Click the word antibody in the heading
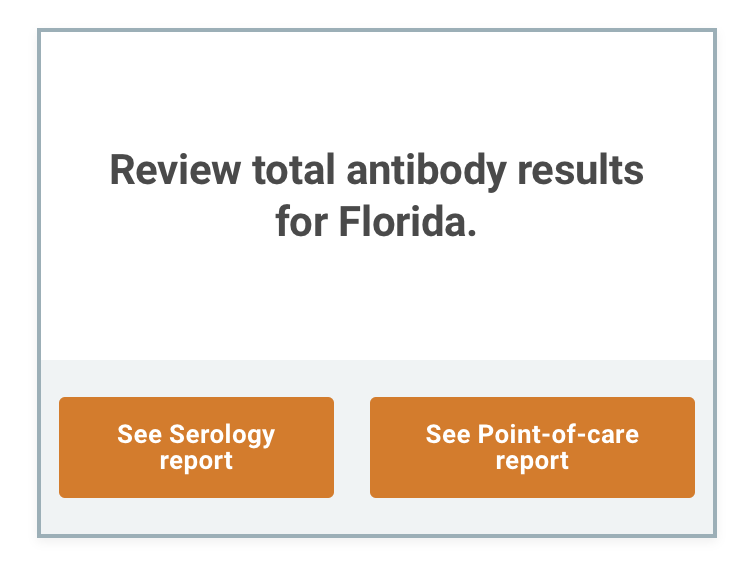Viewport: 754px width, 578px height. pyautogui.click(x=427, y=170)
